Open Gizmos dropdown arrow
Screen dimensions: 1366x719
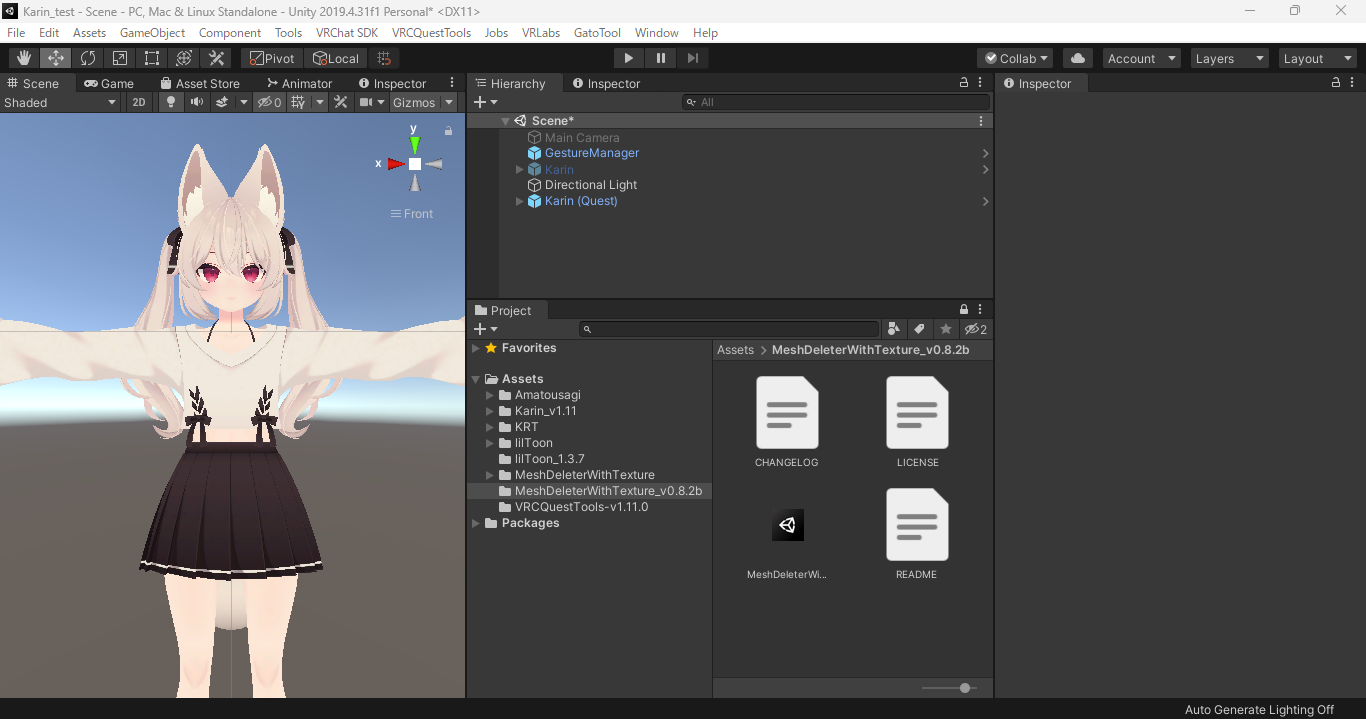coord(449,102)
